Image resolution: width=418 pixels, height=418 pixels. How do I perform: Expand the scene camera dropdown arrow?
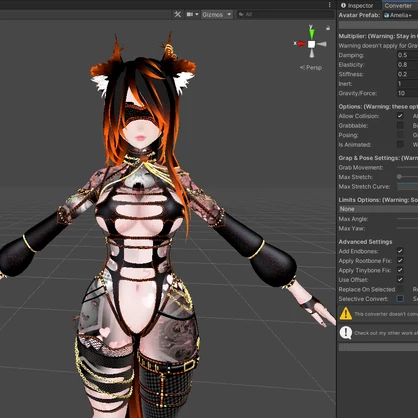pyautogui.click(x=197, y=14)
